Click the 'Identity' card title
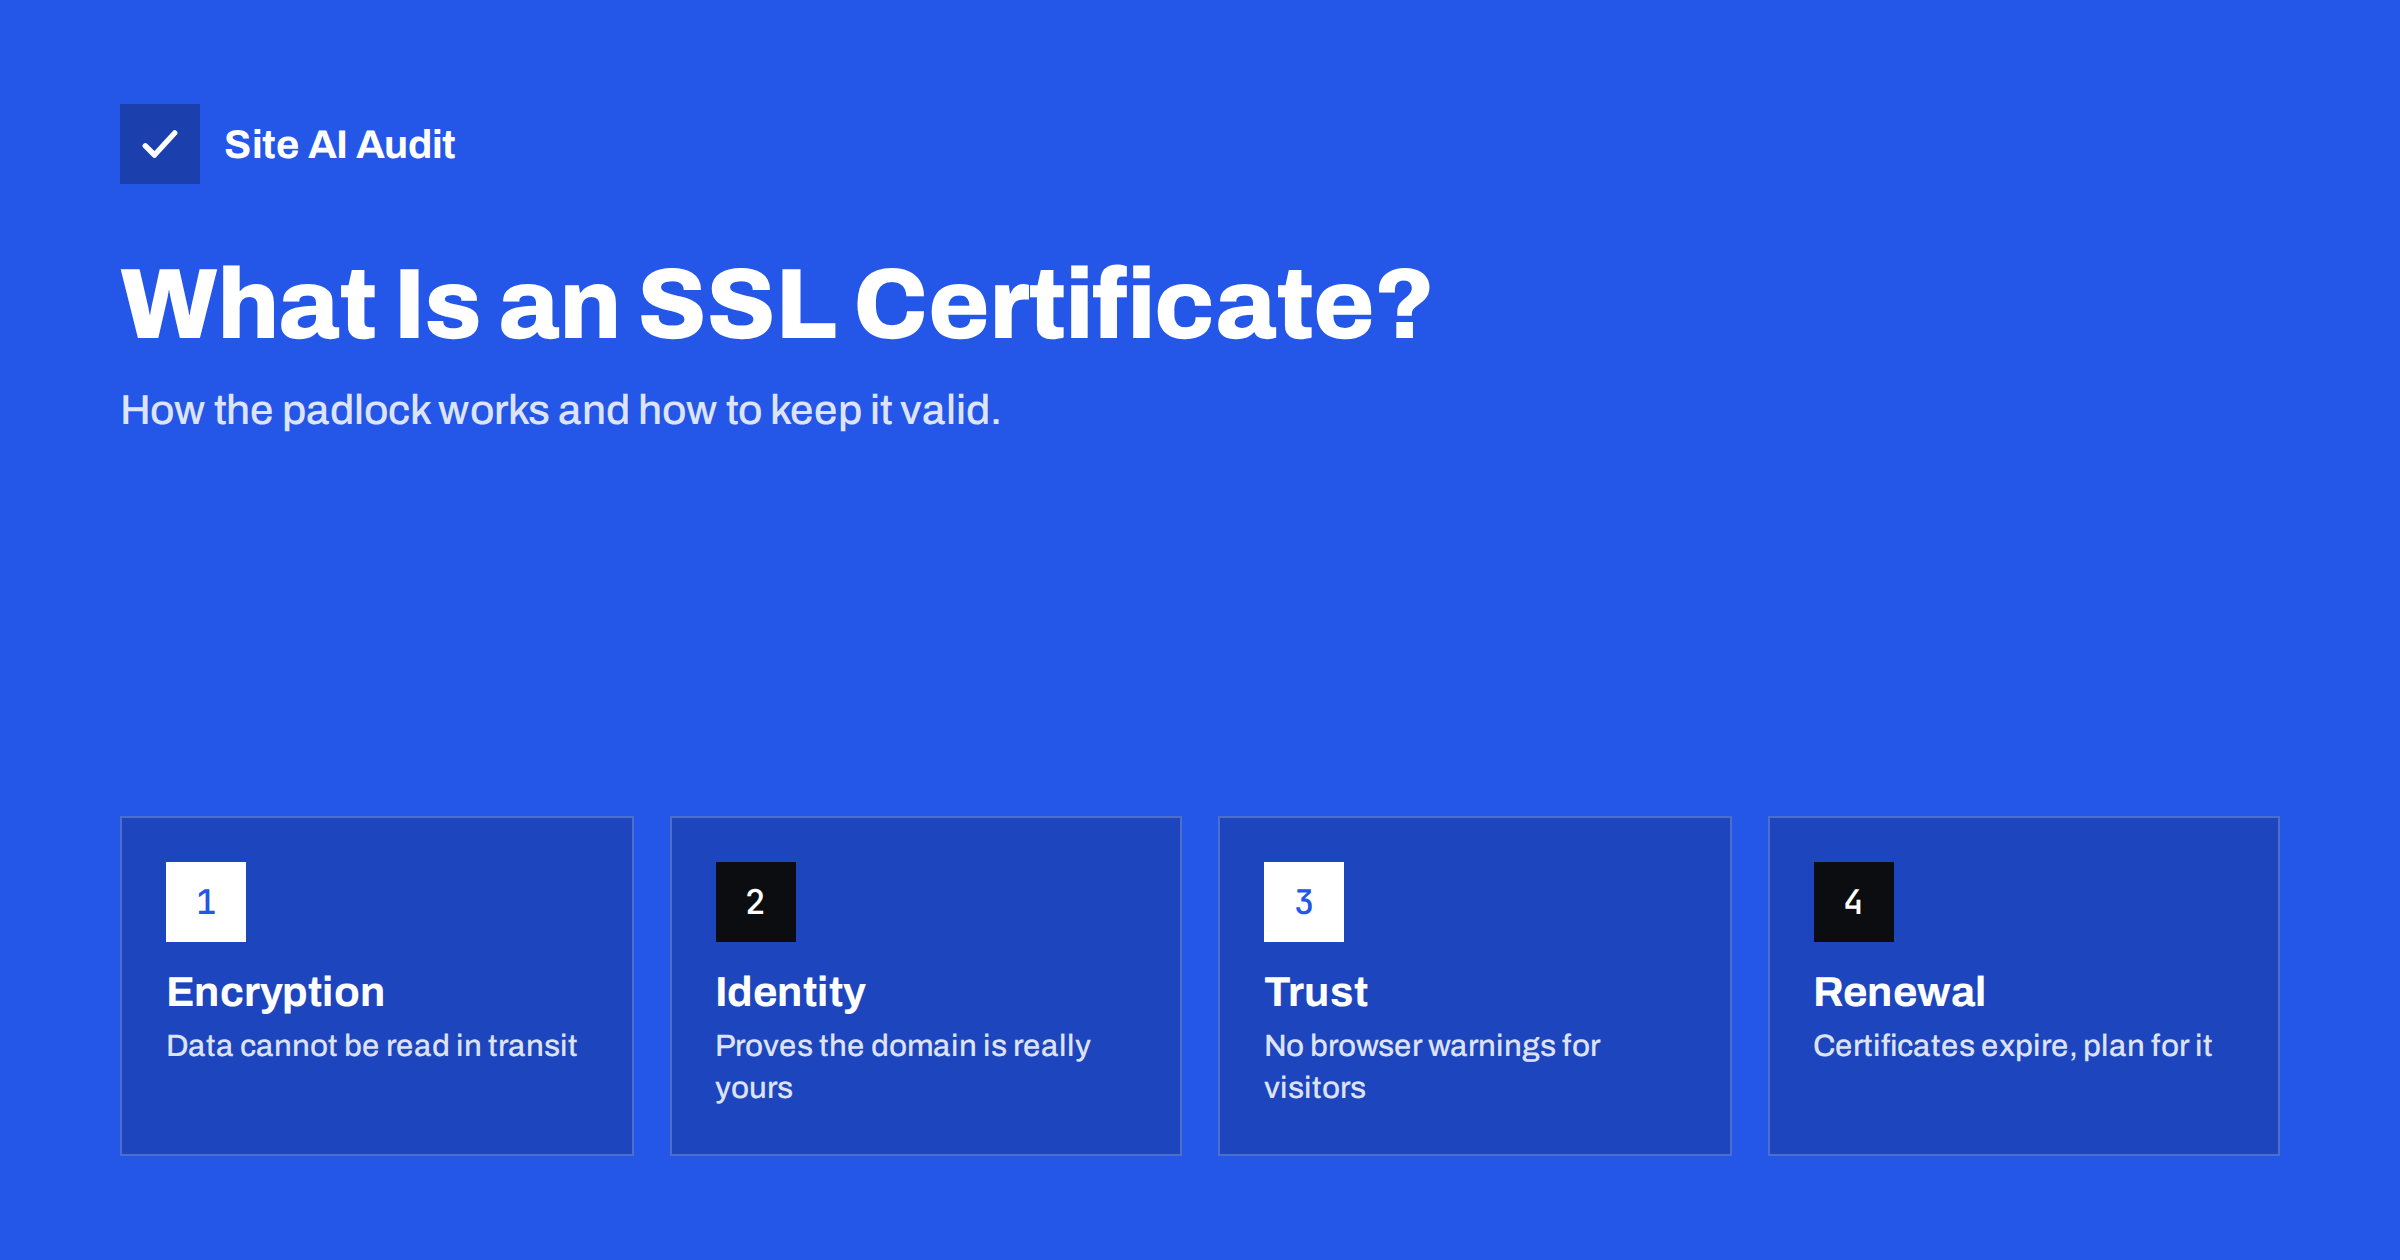 pos(791,992)
